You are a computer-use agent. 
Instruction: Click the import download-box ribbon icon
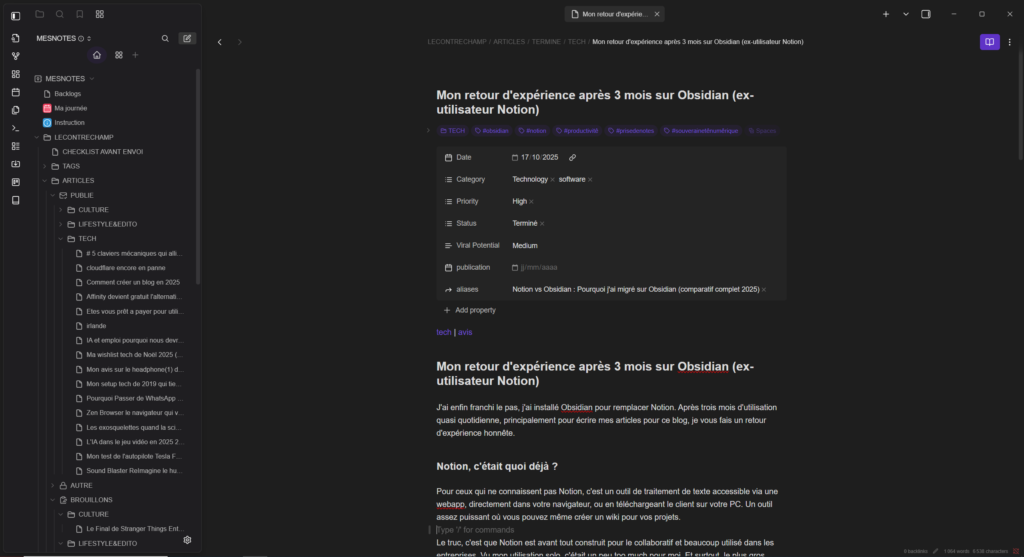point(16,165)
